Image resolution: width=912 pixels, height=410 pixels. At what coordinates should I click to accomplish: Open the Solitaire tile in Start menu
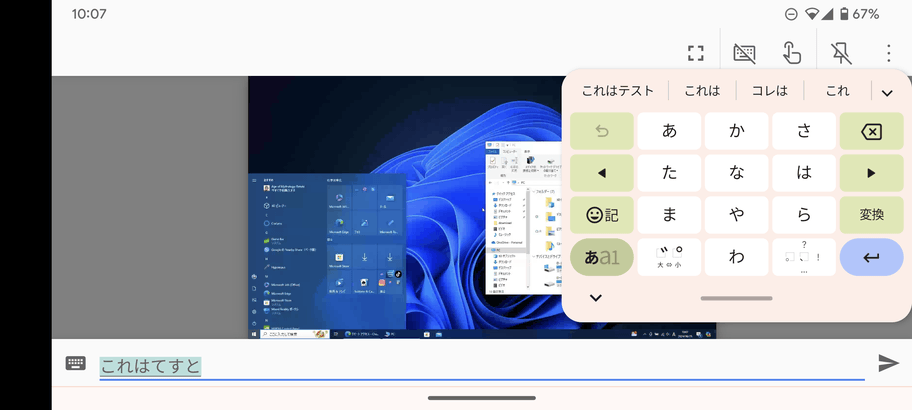[x=364, y=283]
